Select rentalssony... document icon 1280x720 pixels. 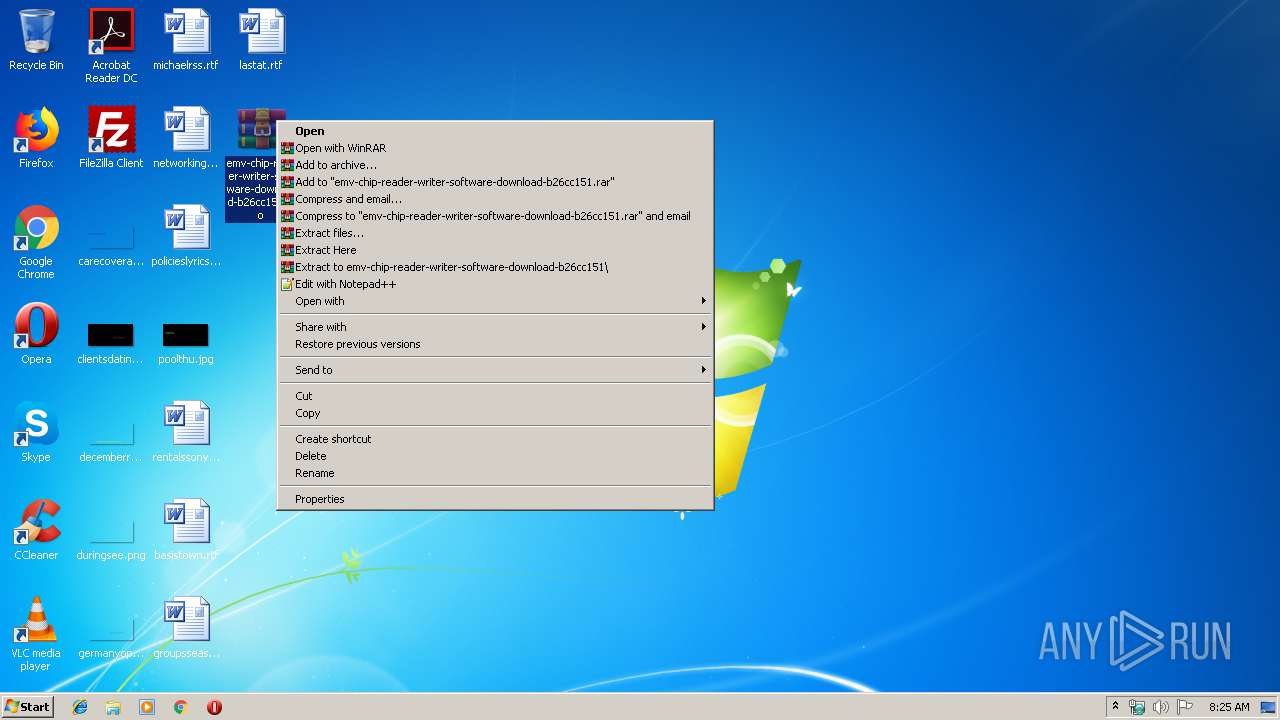186,432
